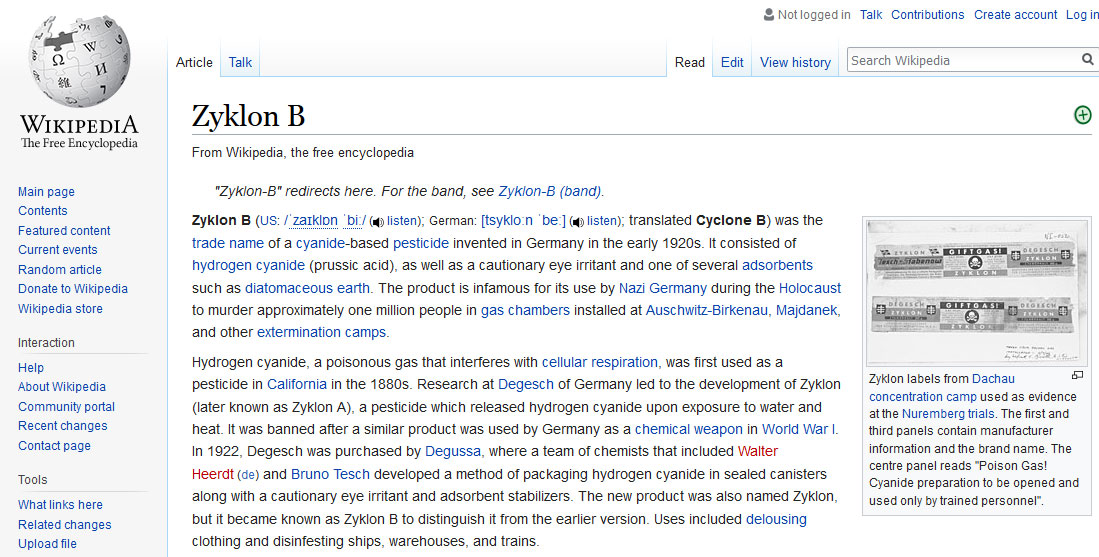
Task: Open the trade name link
Action: pos(228,243)
